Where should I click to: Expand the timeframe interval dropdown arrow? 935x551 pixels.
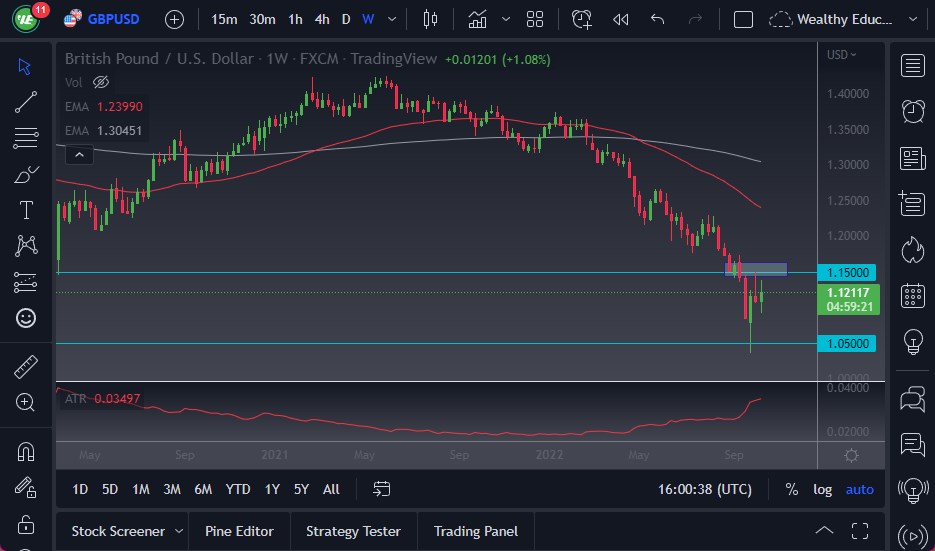coord(392,19)
